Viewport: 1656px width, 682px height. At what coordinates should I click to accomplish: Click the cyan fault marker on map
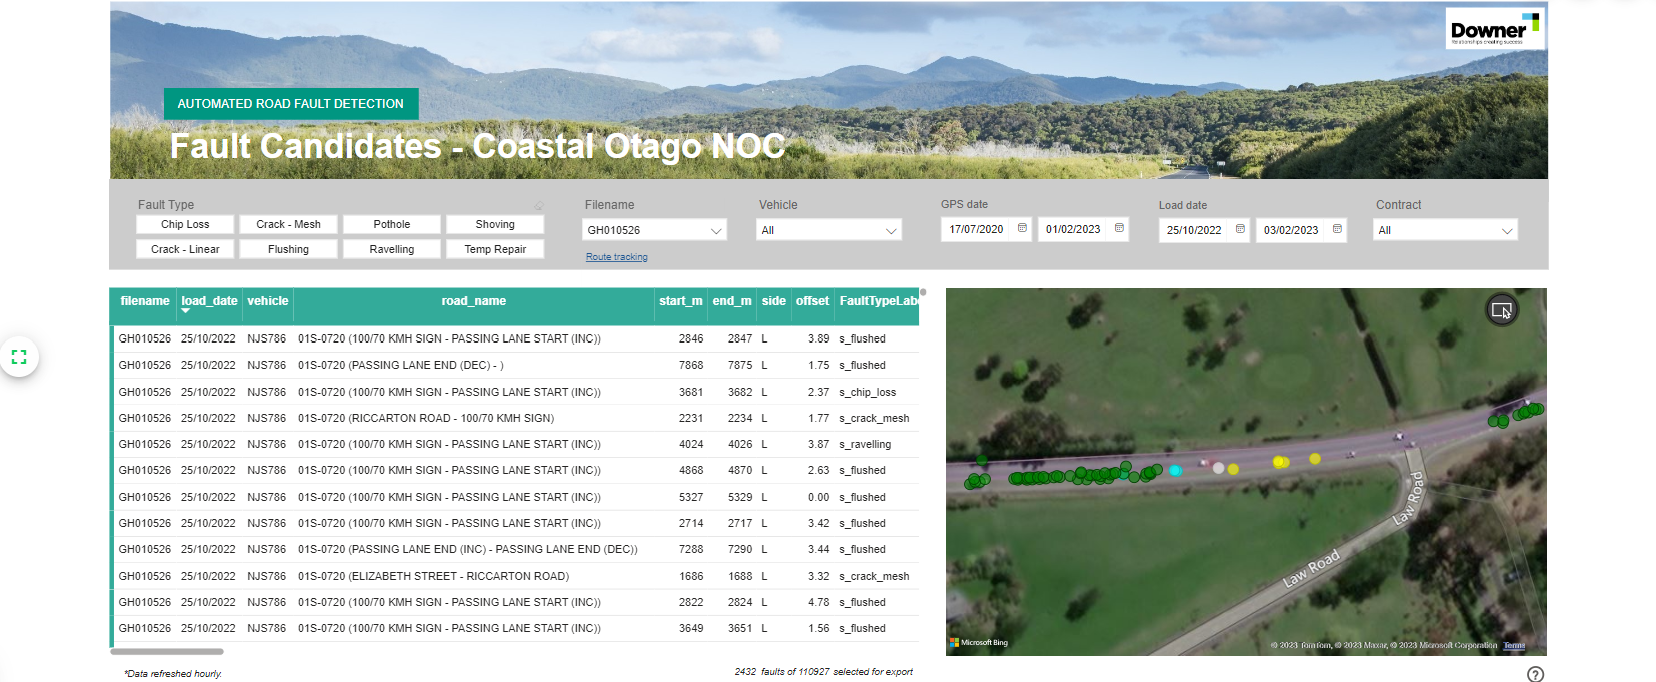click(x=1175, y=470)
